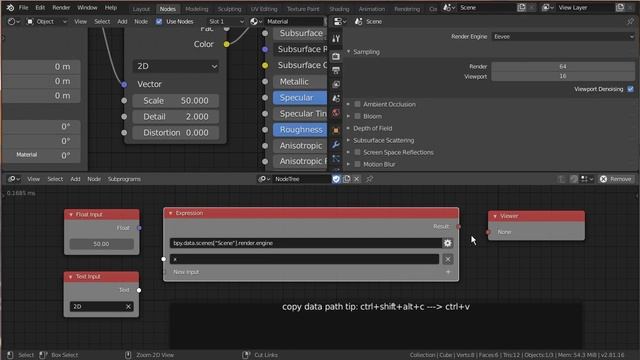Enable Bloom checkbox
This screenshot has height=360, width=640.
[358, 116]
